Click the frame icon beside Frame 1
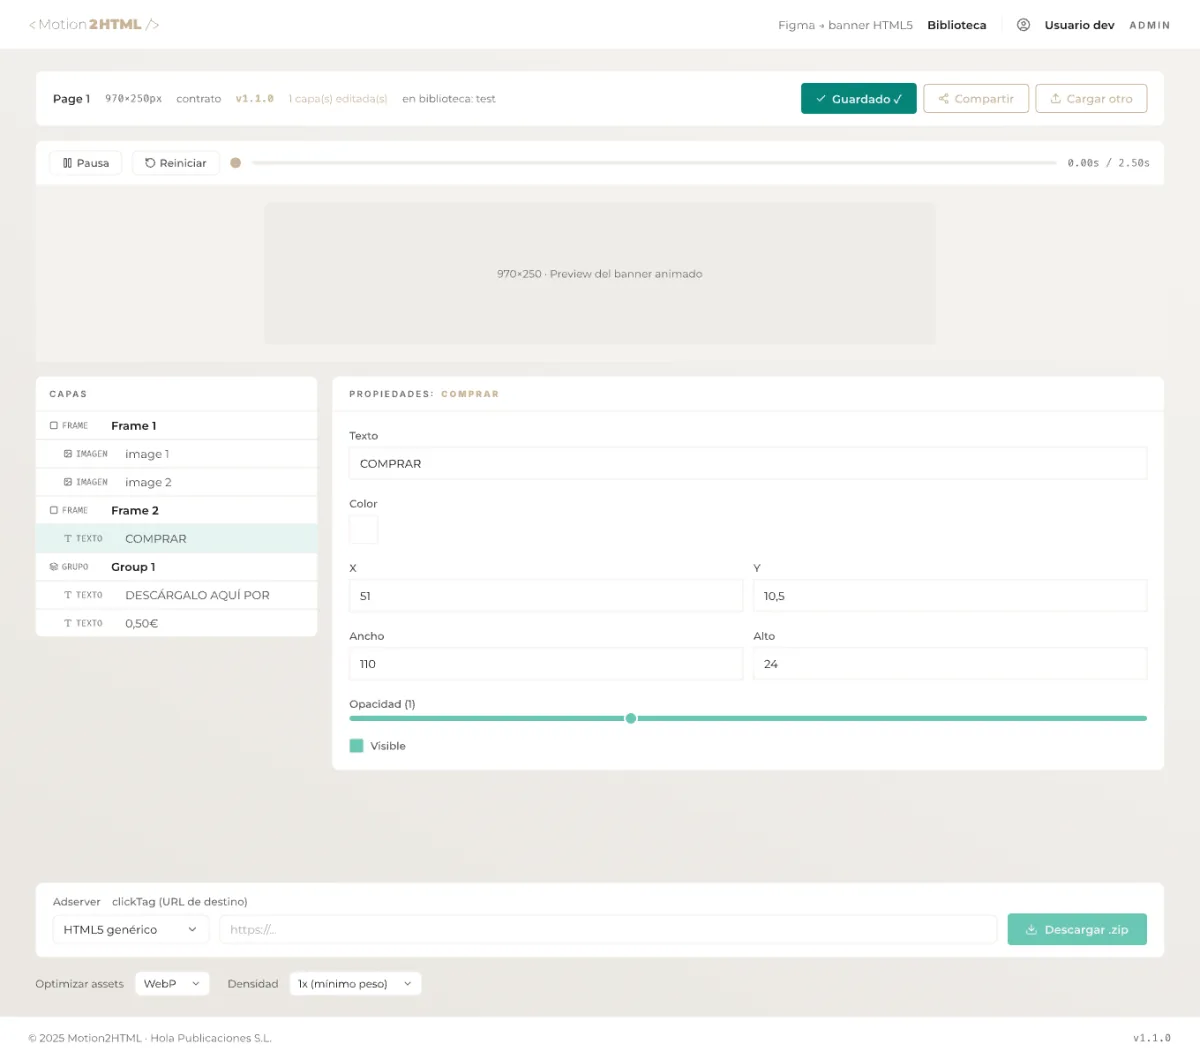Image resolution: width=1200 pixels, height=1059 pixels. pyautogui.click(x=54, y=426)
